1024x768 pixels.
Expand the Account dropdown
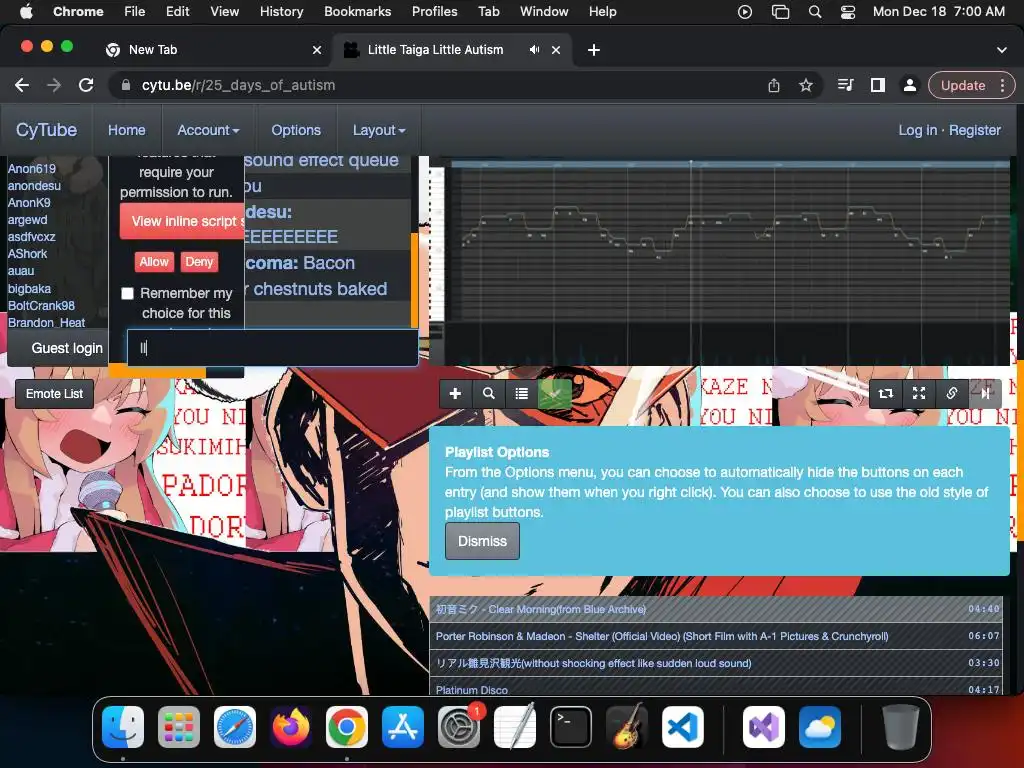click(x=208, y=130)
